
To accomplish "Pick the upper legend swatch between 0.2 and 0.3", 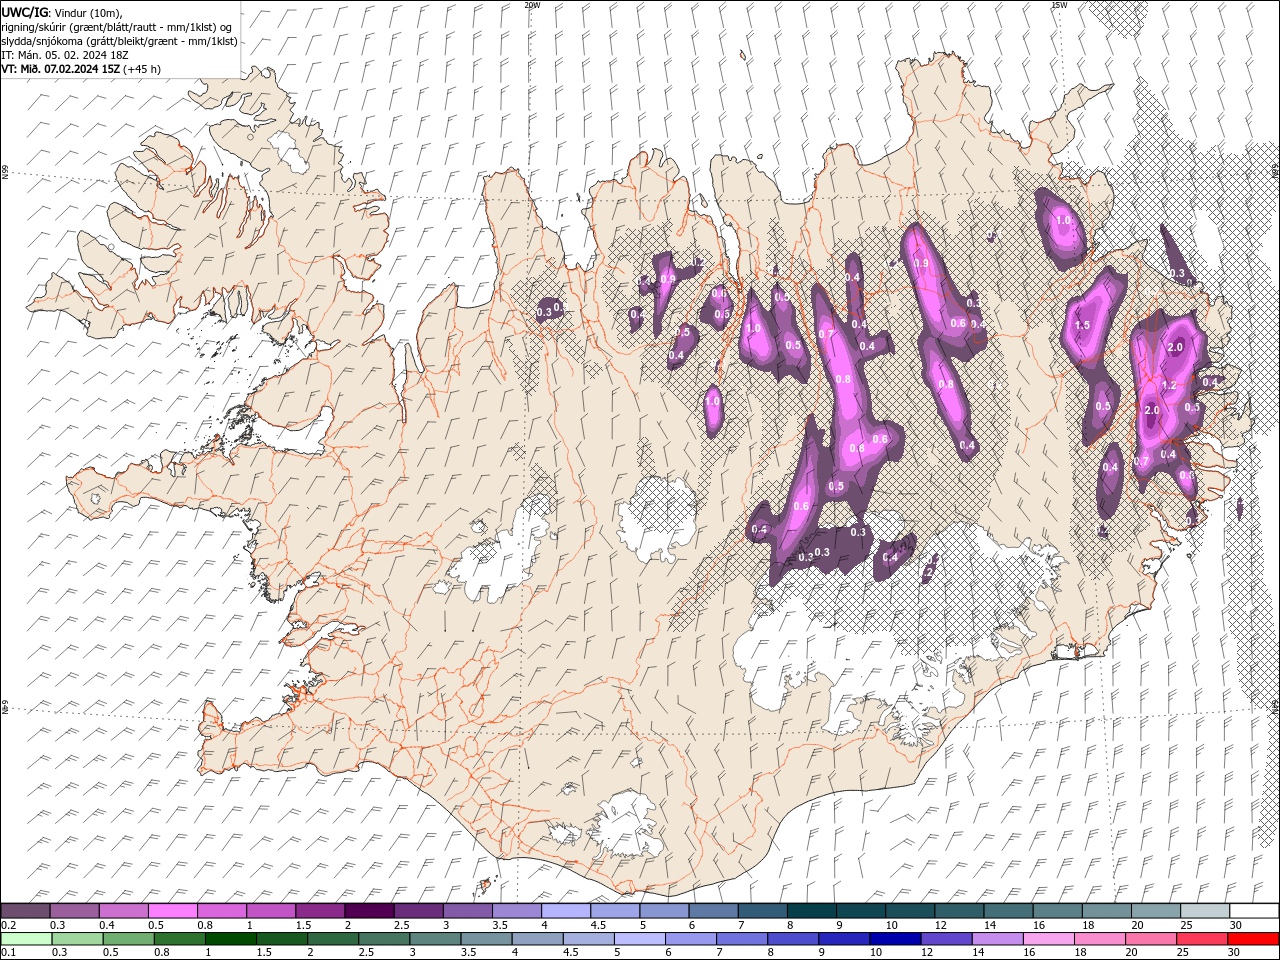I will [x=25, y=911].
